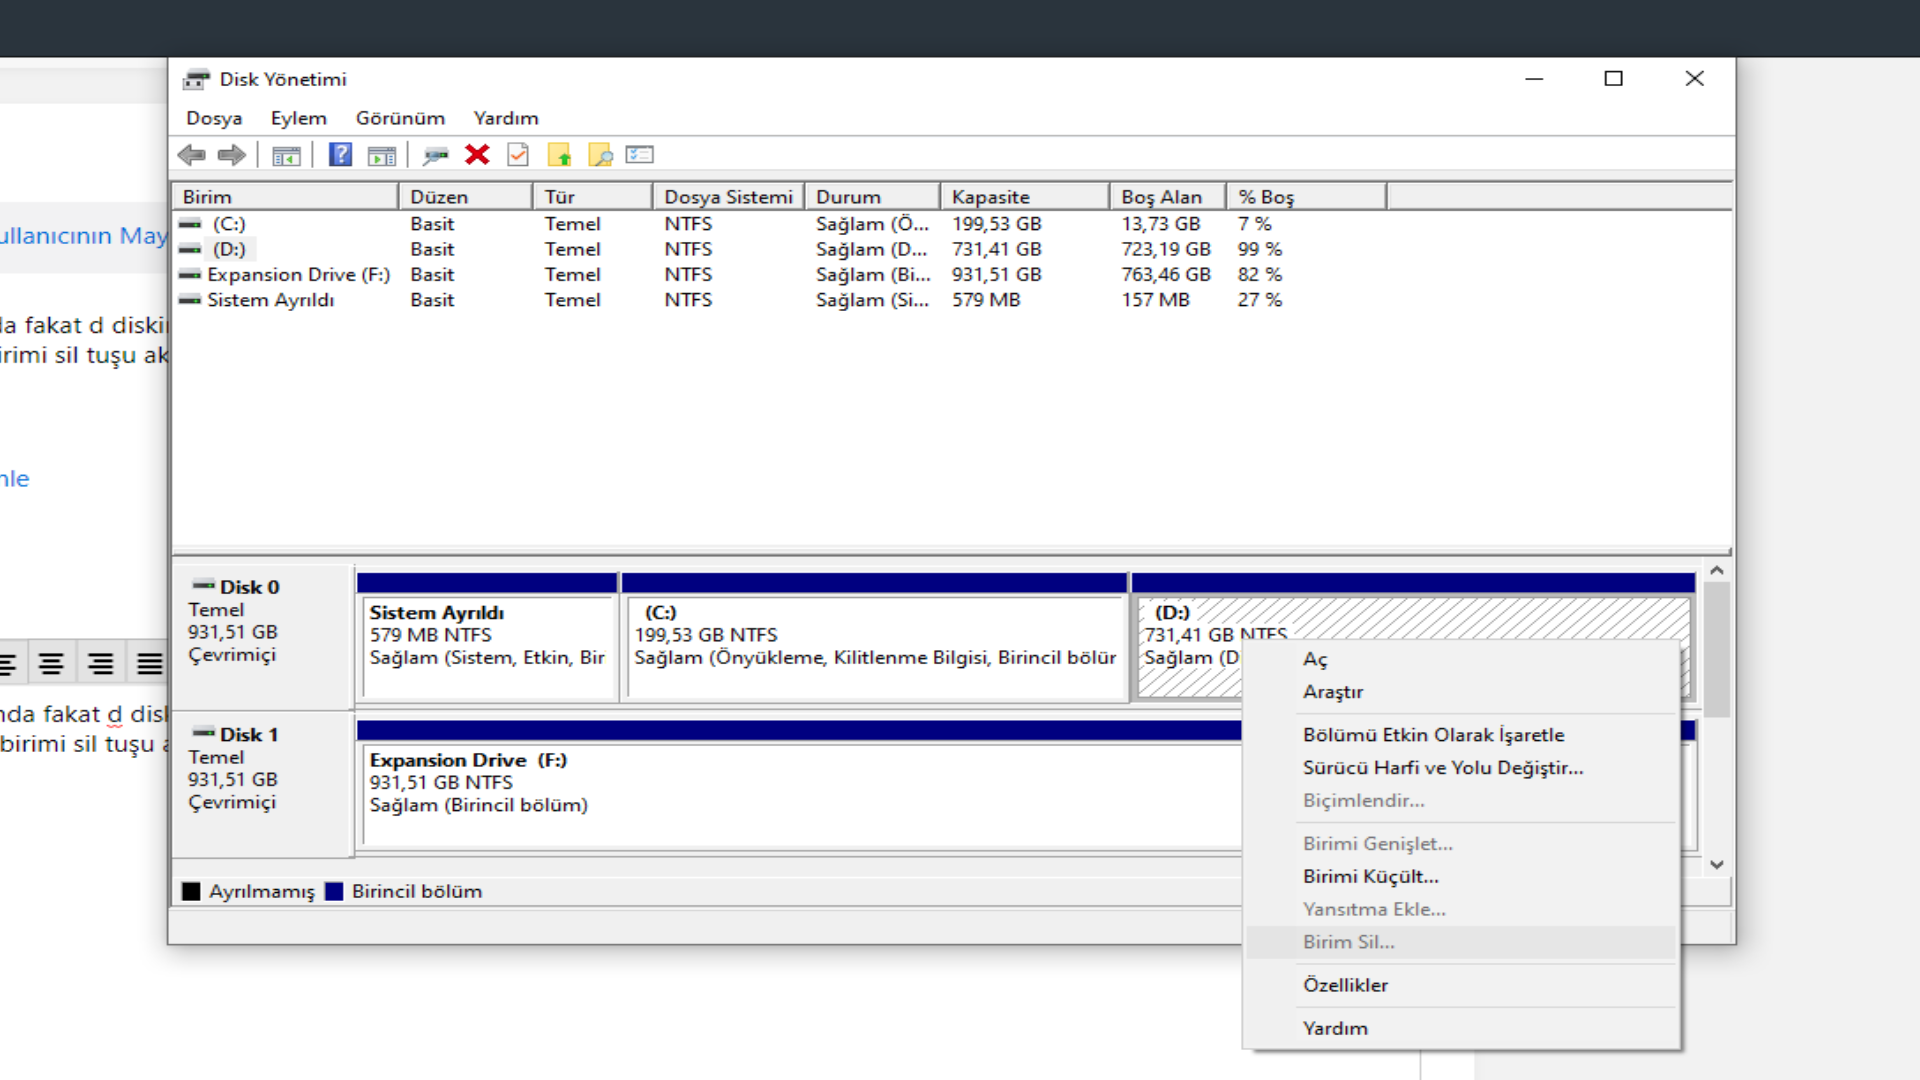Click the blue Birincil bölüm legend swatch
Screen dimensions: 1920x1080
coord(335,891)
